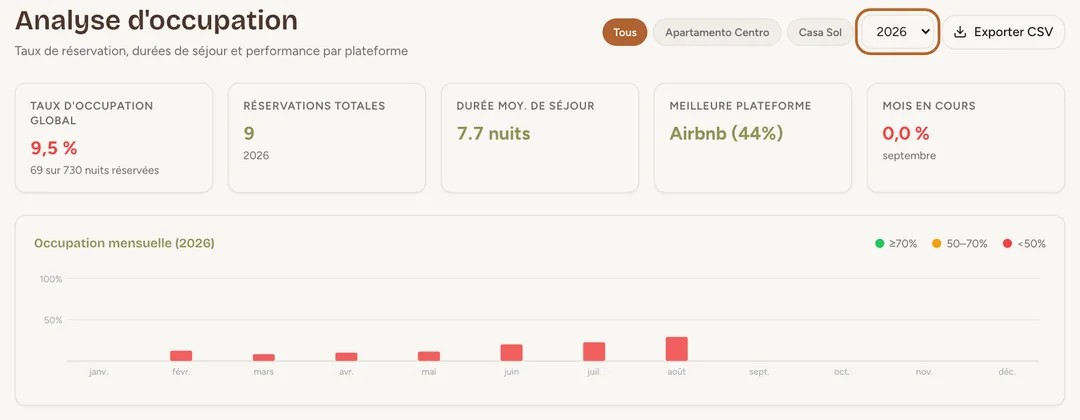Image resolution: width=1080 pixels, height=420 pixels.
Task: Click the orange 50–70% legend dot
Action: (937, 243)
